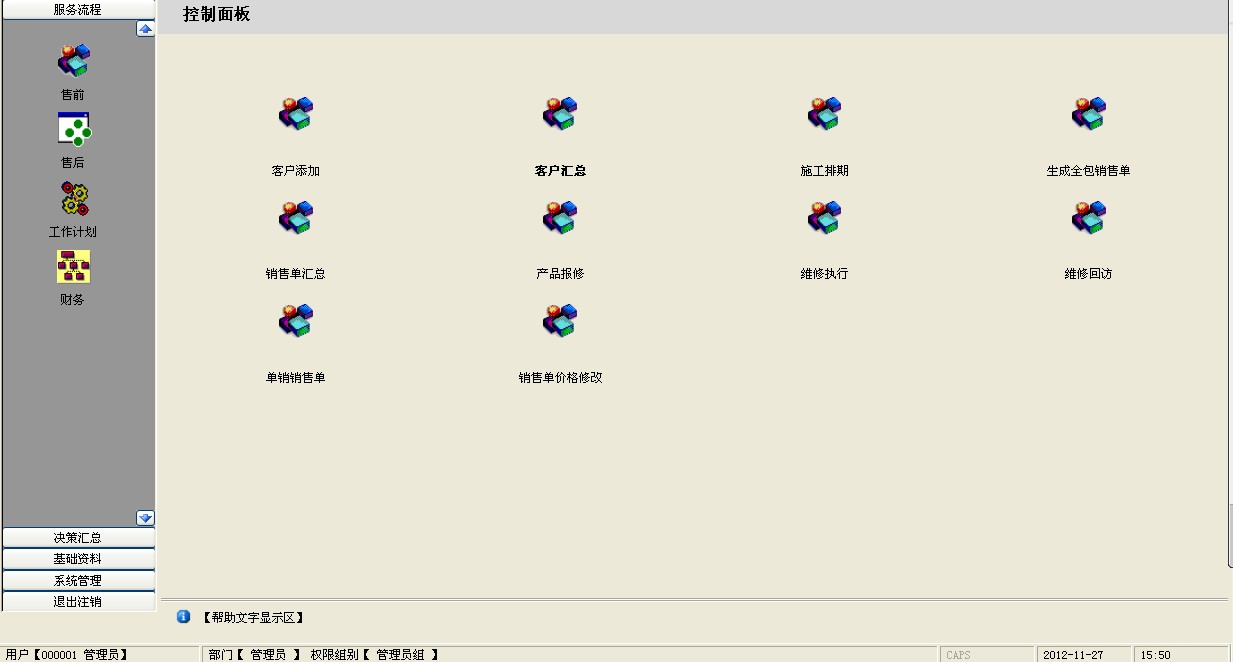Click the 财务 label in sidebar
This screenshot has height=662, width=1233.
73,300
